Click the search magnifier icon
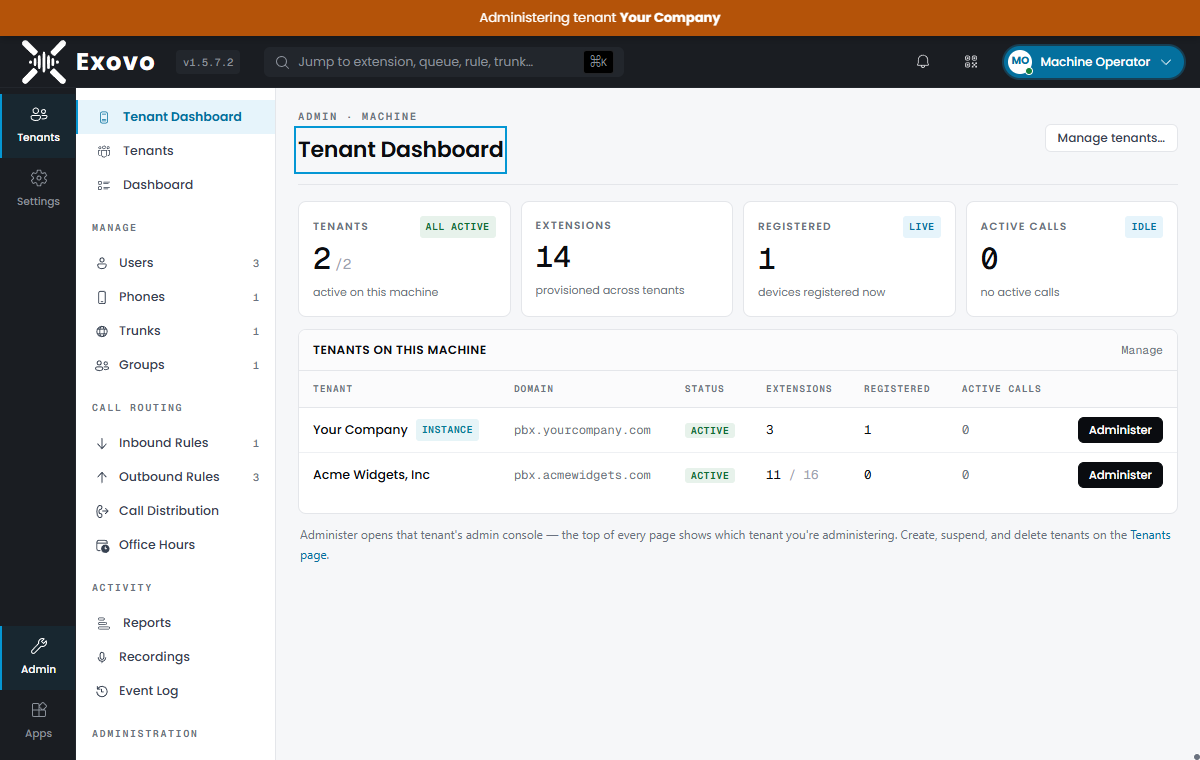The height and width of the screenshot is (760, 1200). (283, 62)
